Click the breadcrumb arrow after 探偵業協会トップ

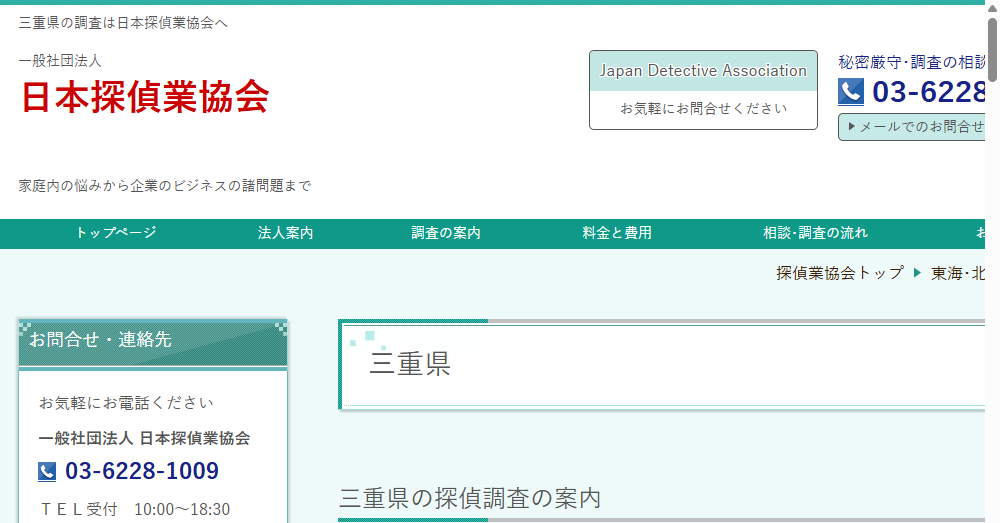(x=917, y=273)
